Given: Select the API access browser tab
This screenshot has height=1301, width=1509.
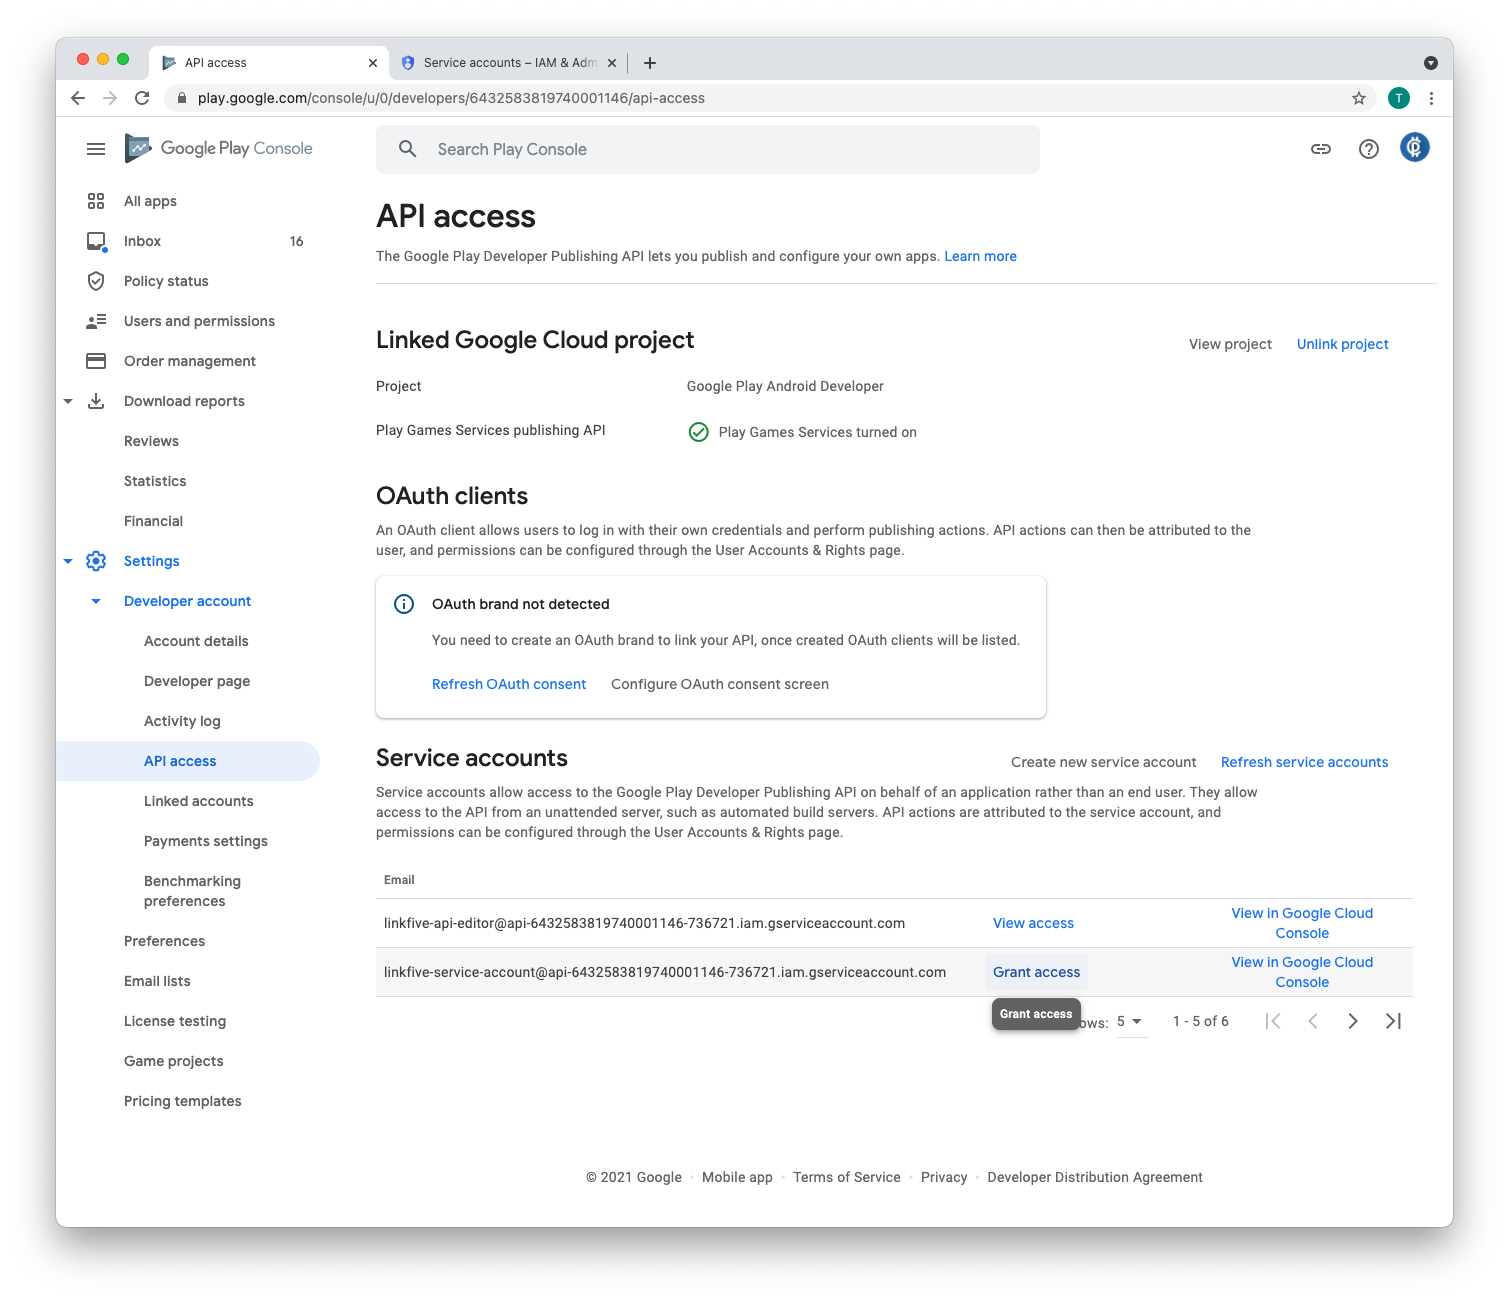Looking at the screenshot, I should (269, 63).
